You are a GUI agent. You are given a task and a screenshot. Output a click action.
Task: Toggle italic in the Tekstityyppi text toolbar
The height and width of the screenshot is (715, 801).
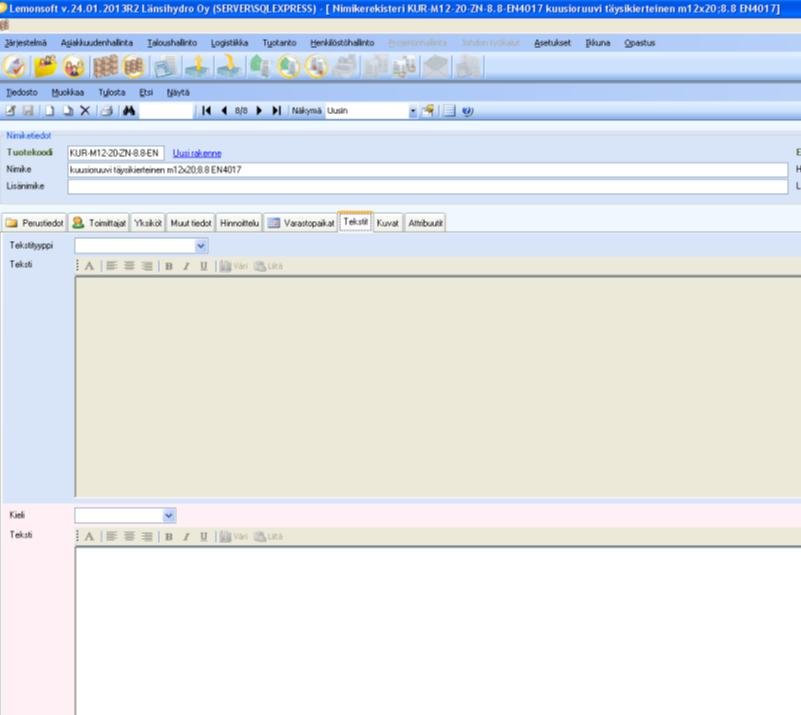tap(186, 266)
